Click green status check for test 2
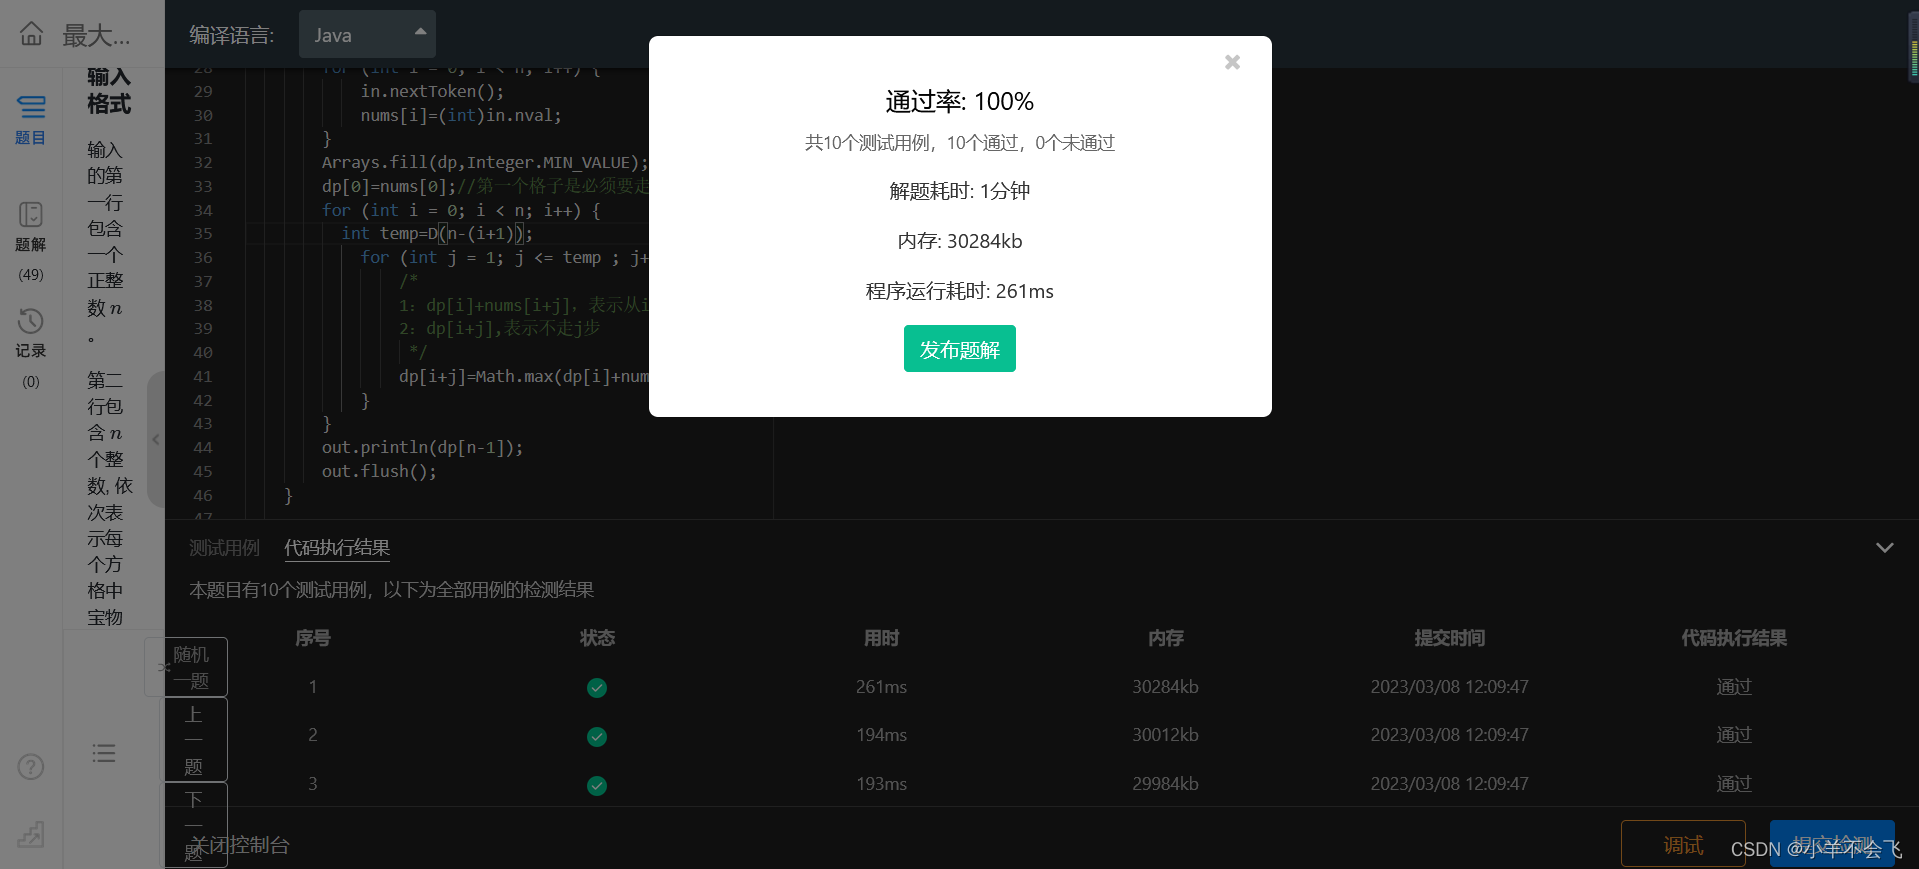 pyautogui.click(x=597, y=737)
